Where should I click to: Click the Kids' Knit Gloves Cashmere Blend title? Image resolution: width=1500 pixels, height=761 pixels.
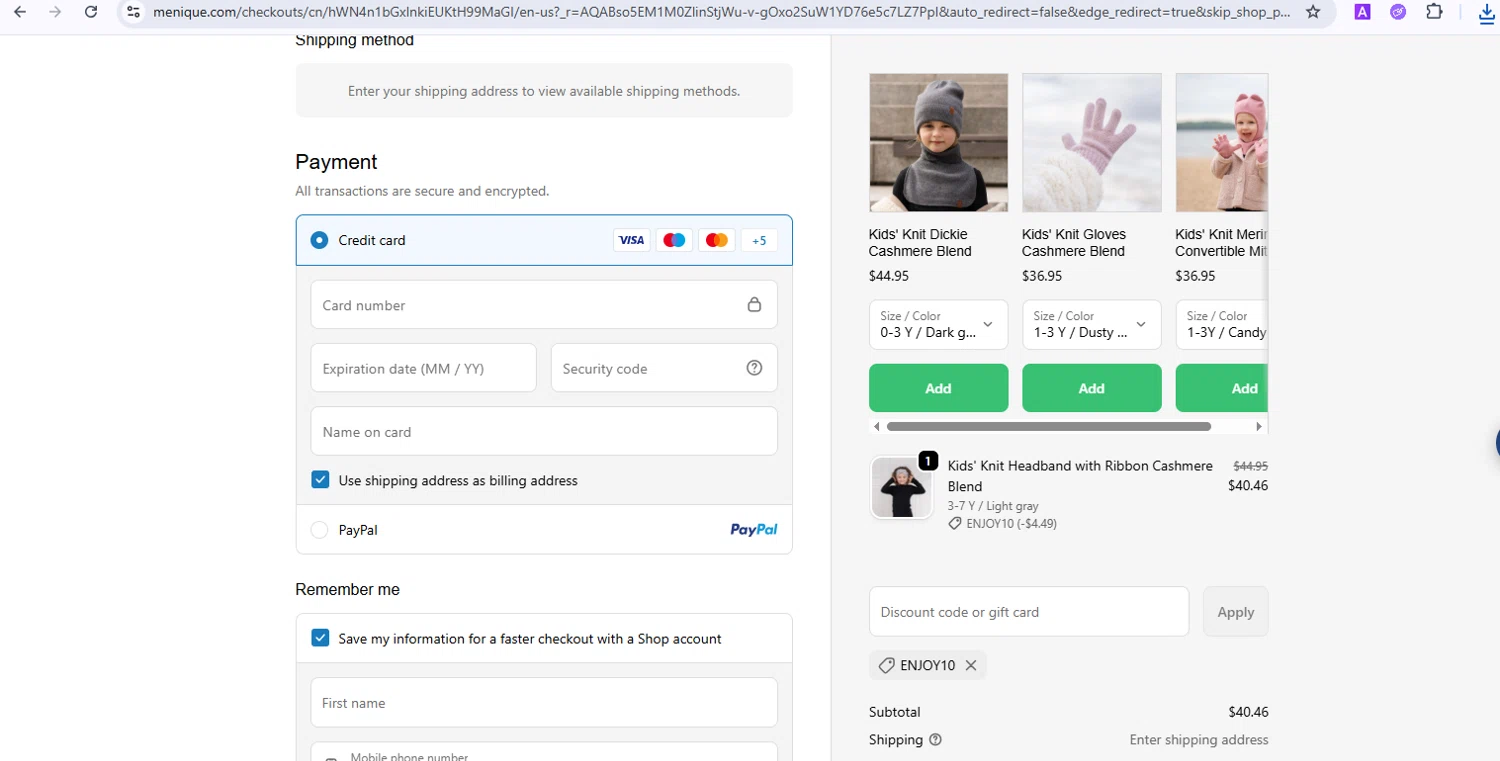pos(1073,242)
